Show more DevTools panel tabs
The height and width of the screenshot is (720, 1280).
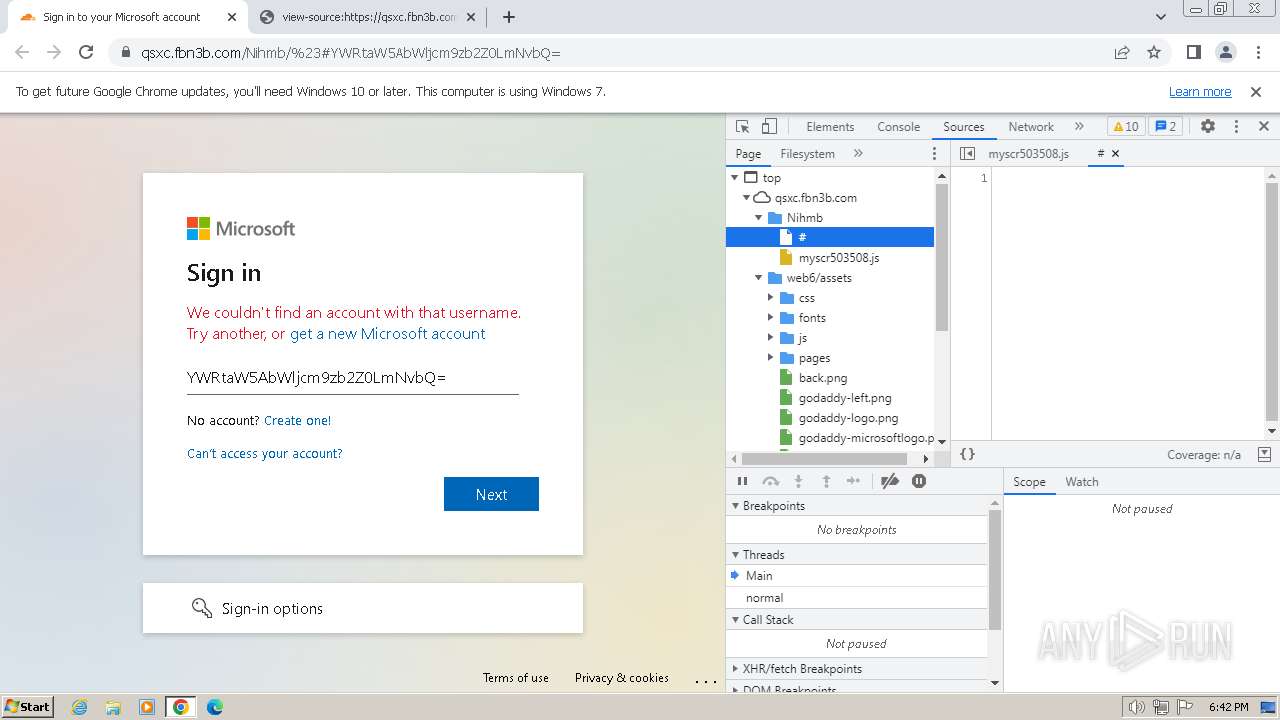pyautogui.click(x=1079, y=127)
